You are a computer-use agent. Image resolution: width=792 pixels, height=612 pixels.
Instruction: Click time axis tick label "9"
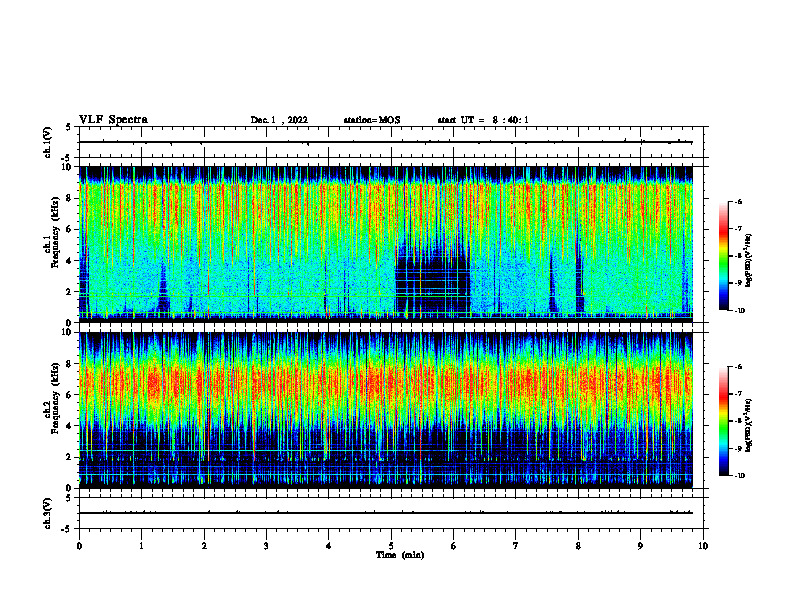pyautogui.click(x=640, y=546)
